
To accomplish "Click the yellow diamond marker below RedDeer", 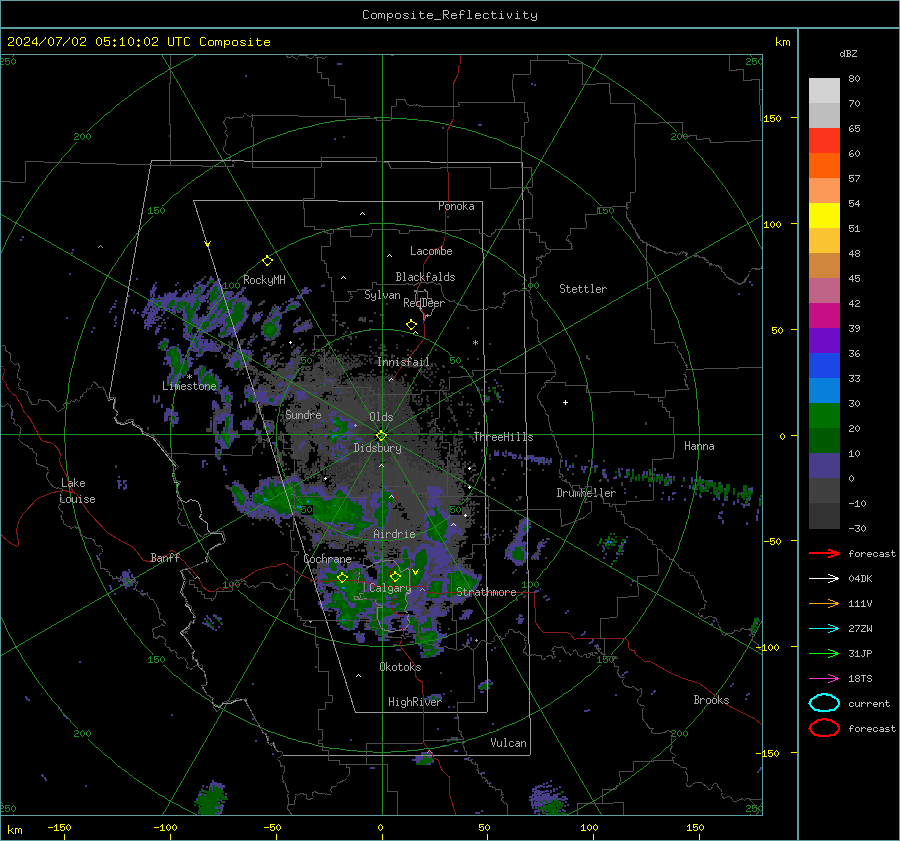I will (x=411, y=325).
